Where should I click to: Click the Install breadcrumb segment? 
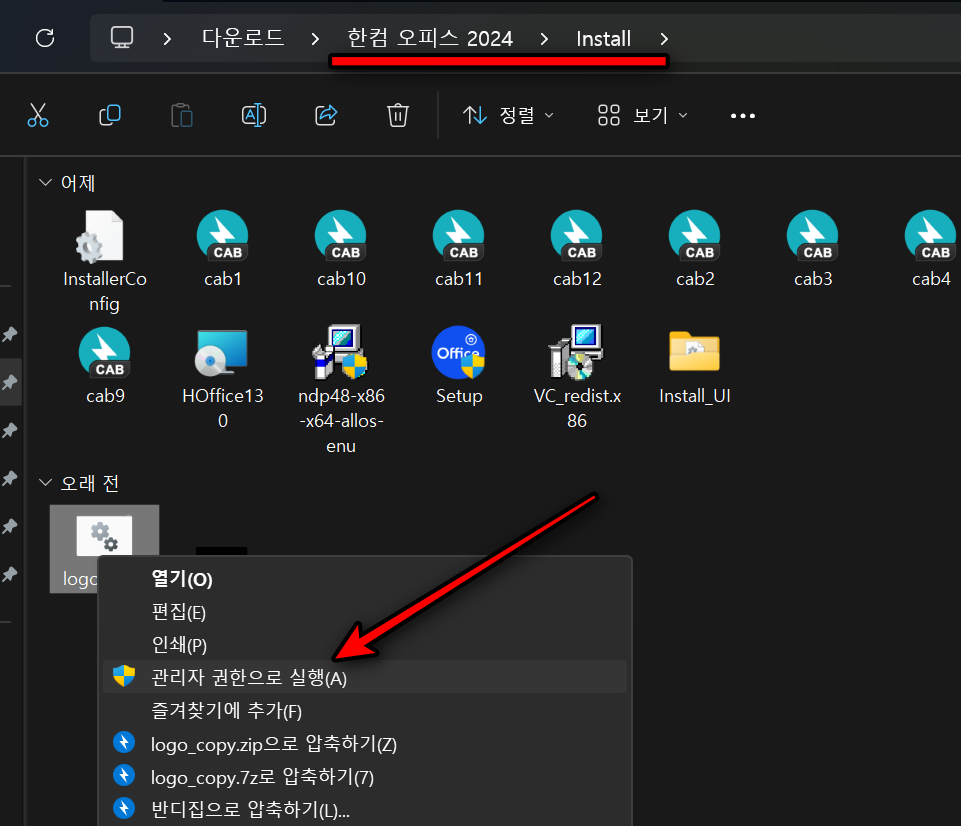click(603, 39)
